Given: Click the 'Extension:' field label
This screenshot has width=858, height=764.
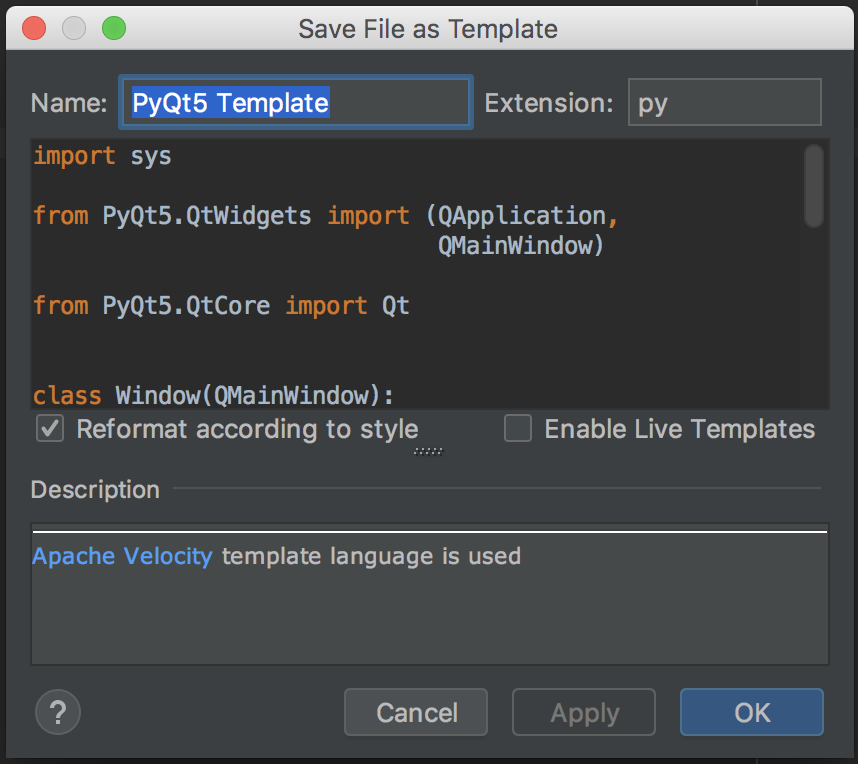Looking at the screenshot, I should click(x=549, y=103).
